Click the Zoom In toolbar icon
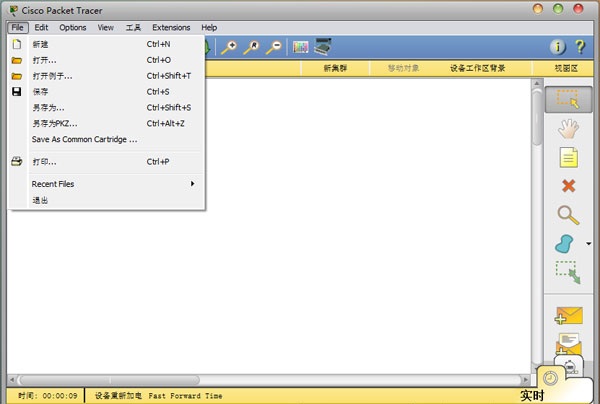Image resolution: width=600 pixels, height=404 pixels. click(229, 47)
